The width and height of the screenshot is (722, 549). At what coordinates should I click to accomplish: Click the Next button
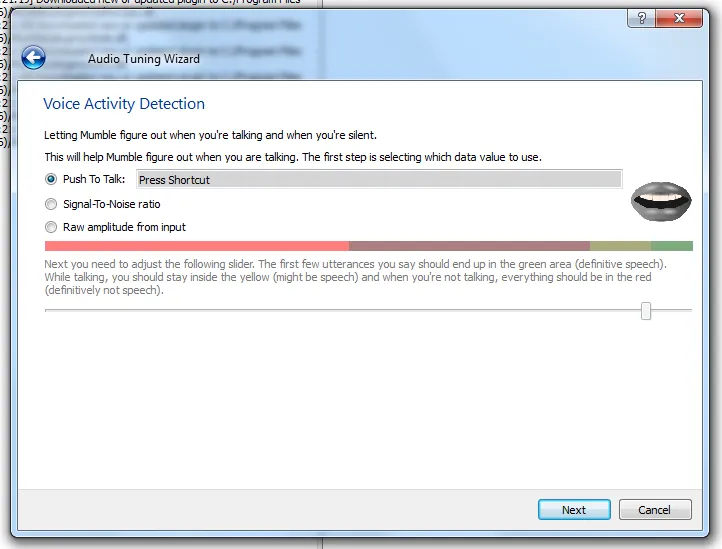[574, 510]
